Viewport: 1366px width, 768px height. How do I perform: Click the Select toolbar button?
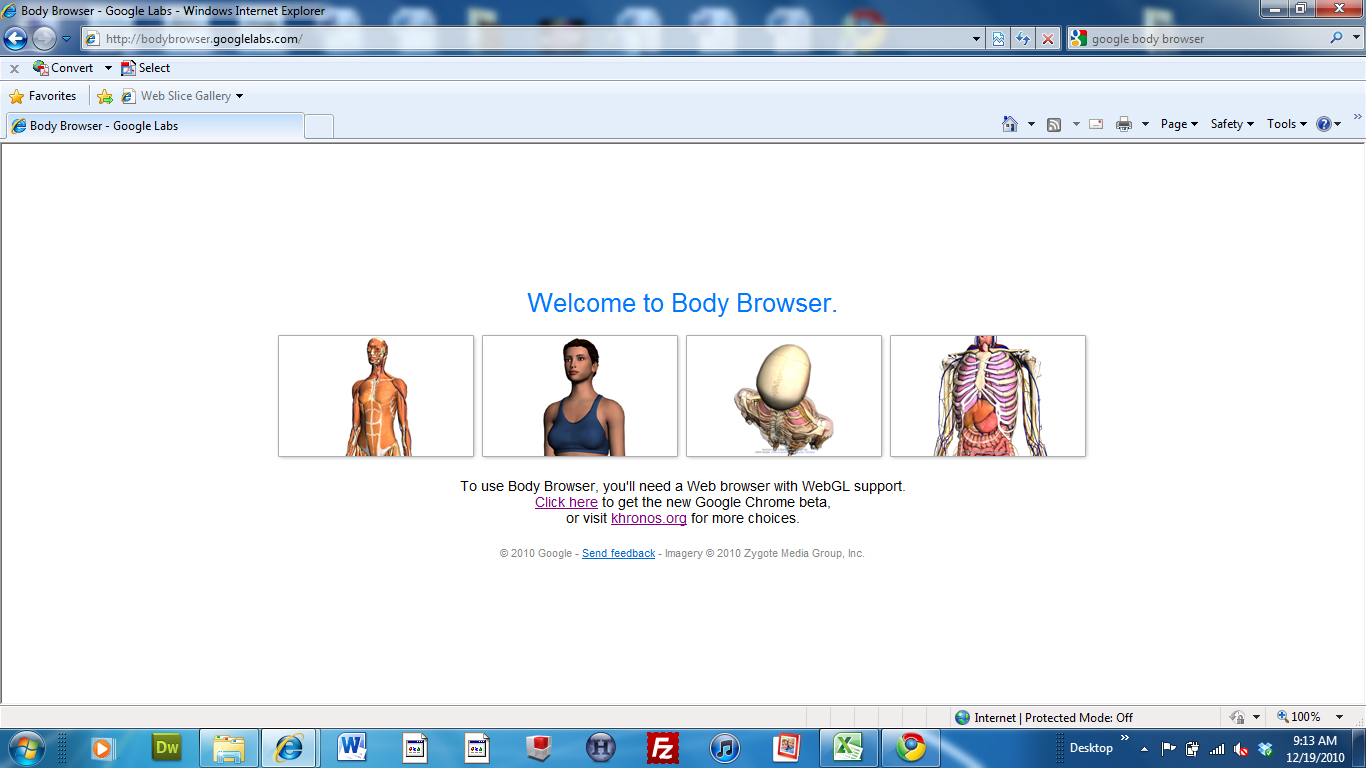(x=145, y=68)
